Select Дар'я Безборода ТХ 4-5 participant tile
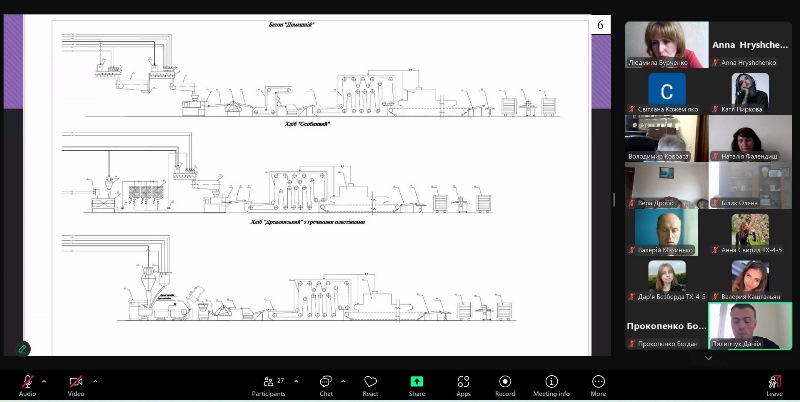 (666, 279)
